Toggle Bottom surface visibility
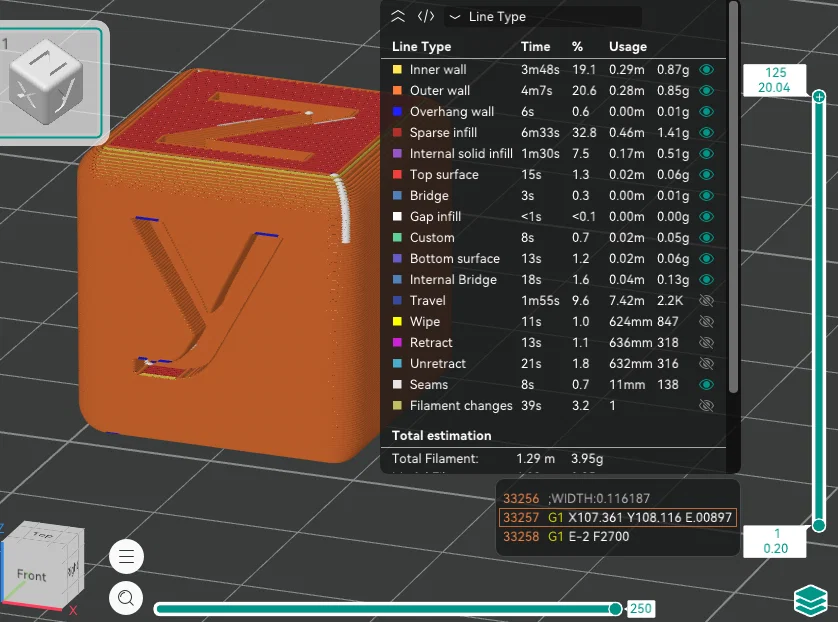Image resolution: width=838 pixels, height=622 pixels. click(x=707, y=259)
